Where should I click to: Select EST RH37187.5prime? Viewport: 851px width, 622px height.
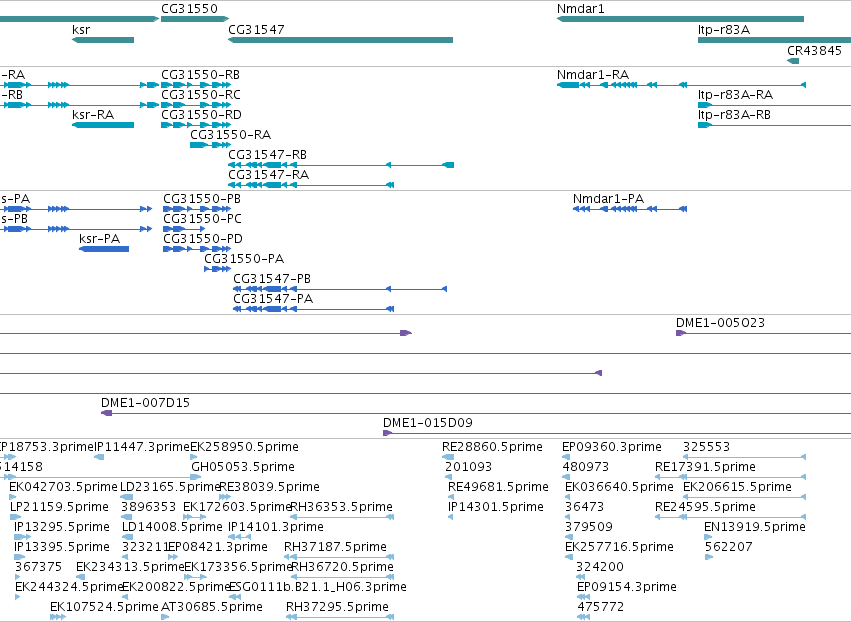coord(335,547)
